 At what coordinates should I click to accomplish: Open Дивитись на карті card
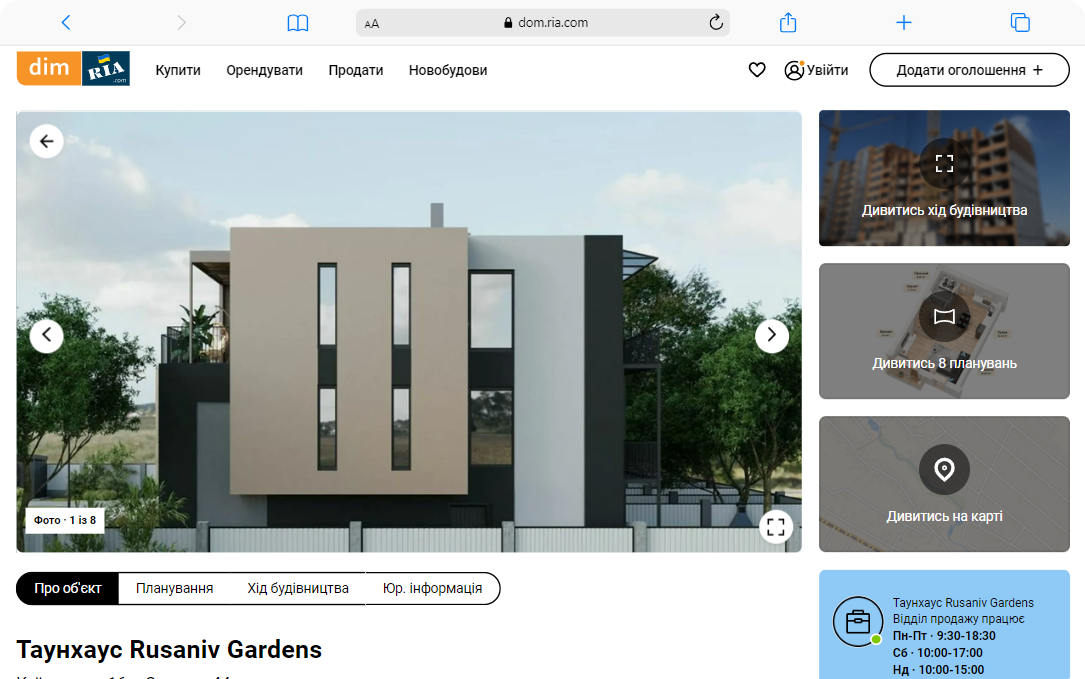(x=945, y=484)
